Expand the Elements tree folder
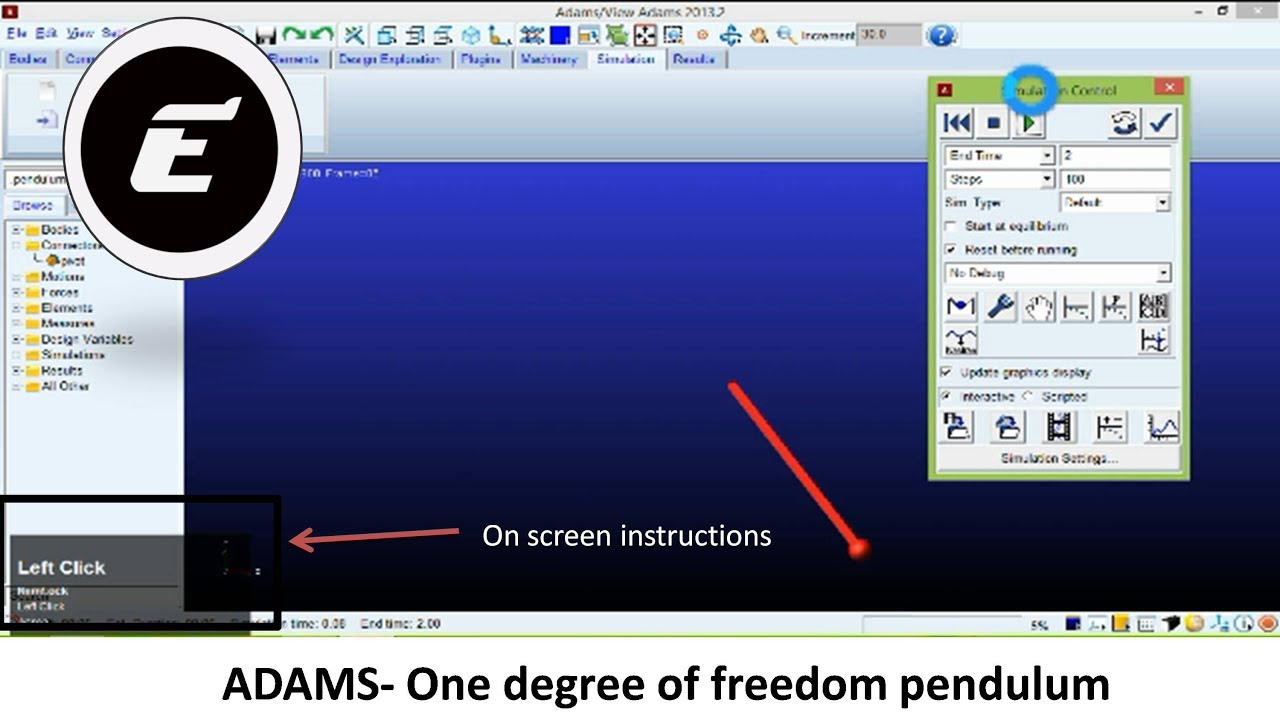This screenshot has width=1280, height=720. coord(17,308)
